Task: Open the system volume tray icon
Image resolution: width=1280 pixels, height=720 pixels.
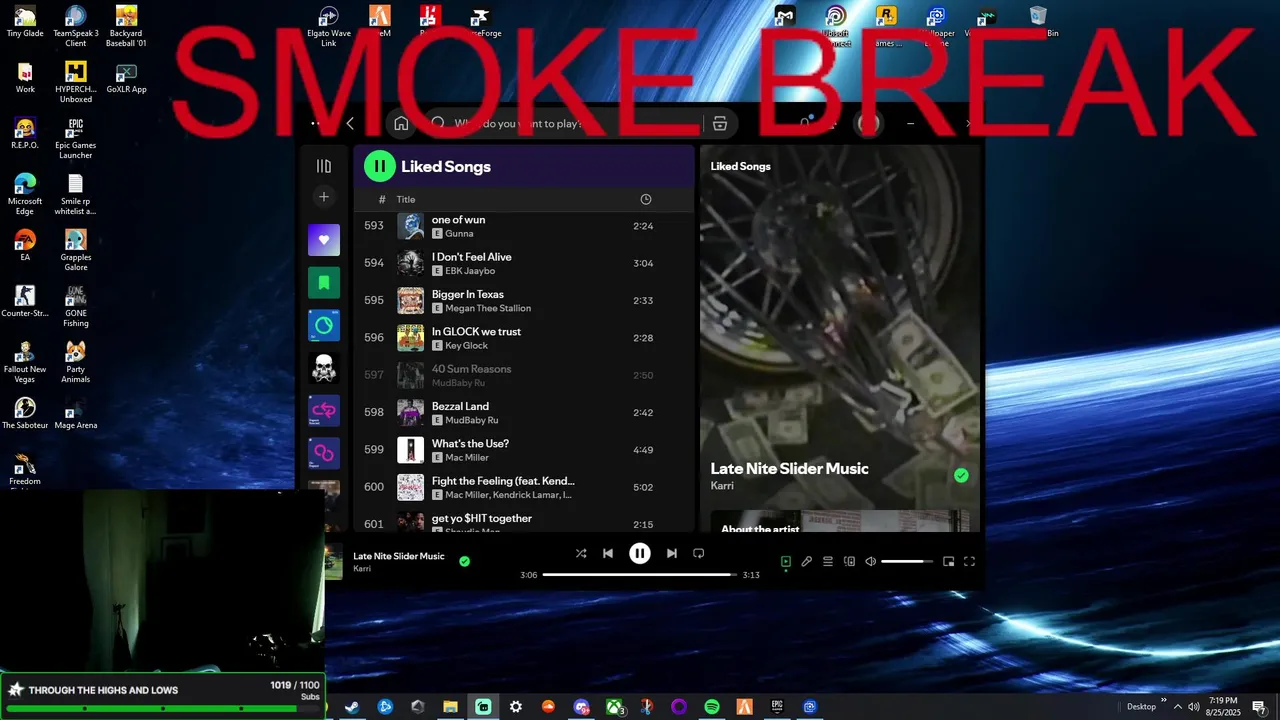Action: pos(1194,707)
